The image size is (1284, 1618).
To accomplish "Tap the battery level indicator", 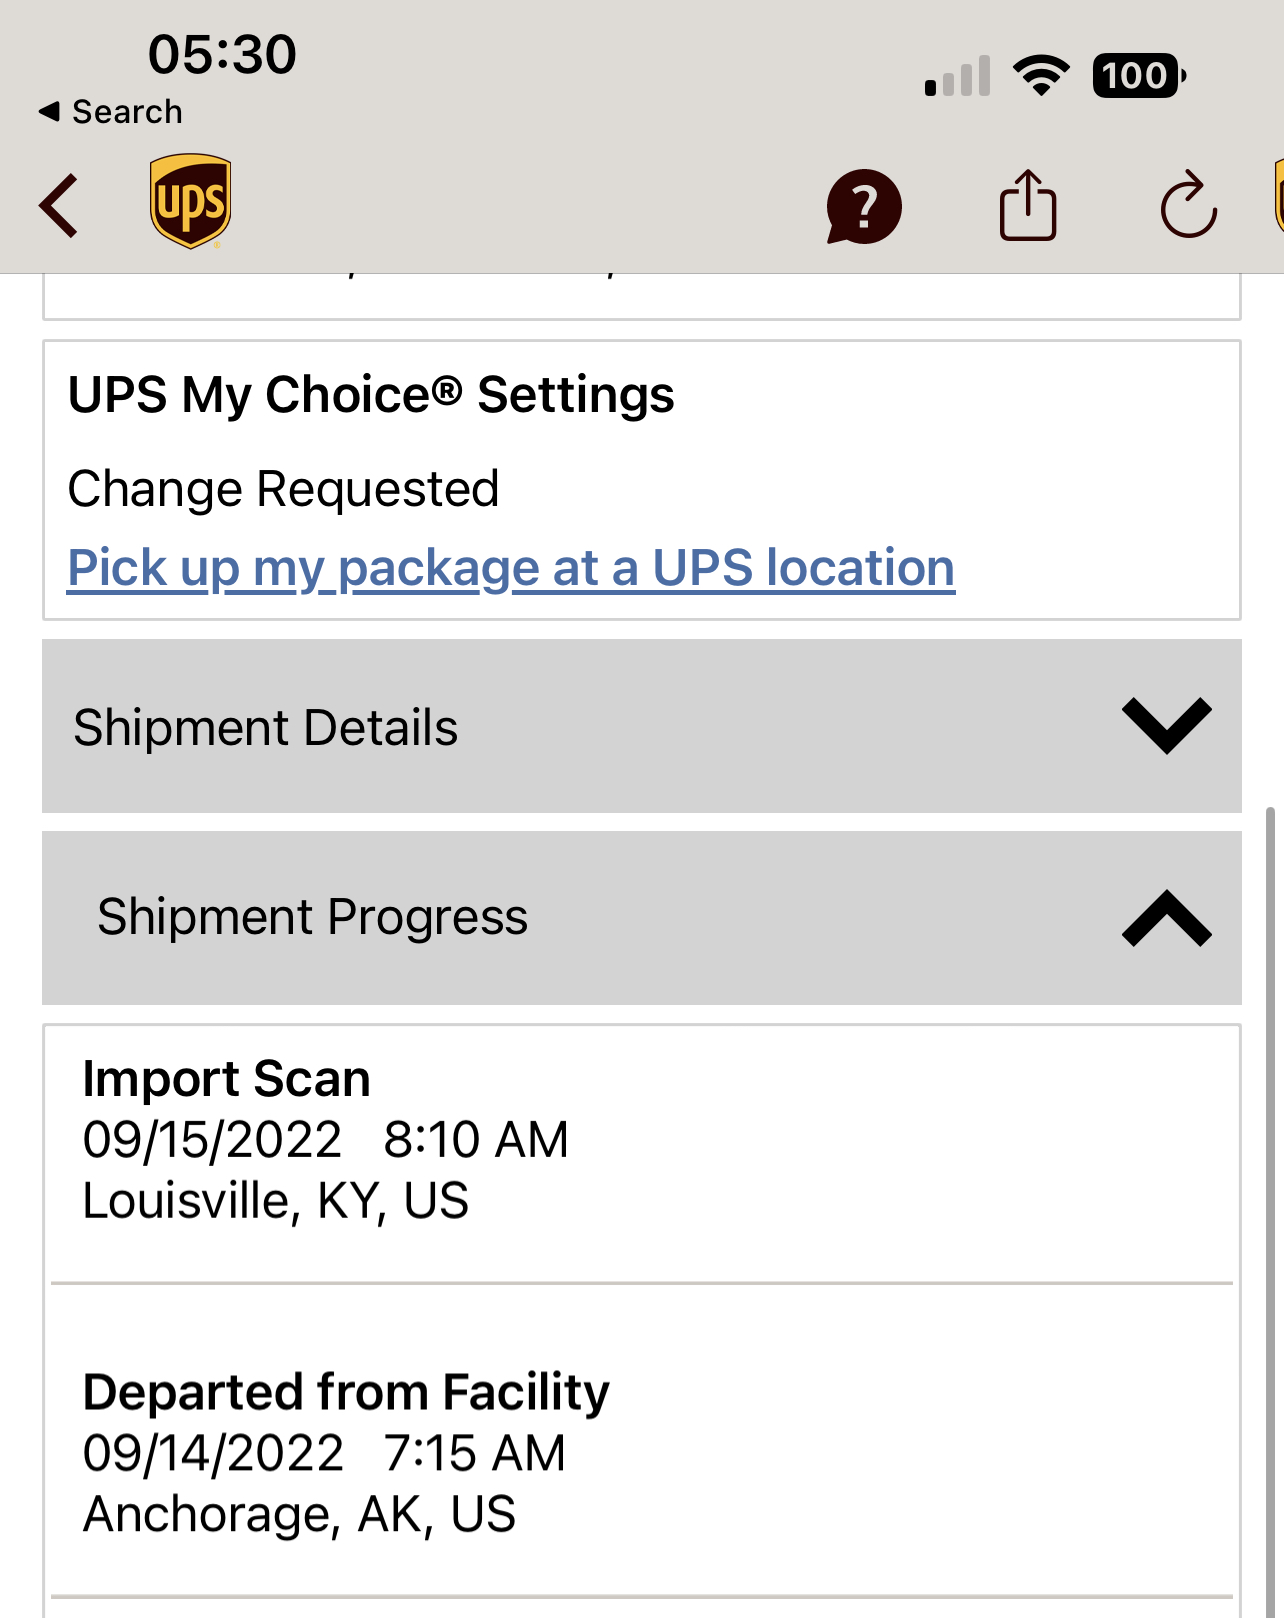I will tap(1139, 76).
